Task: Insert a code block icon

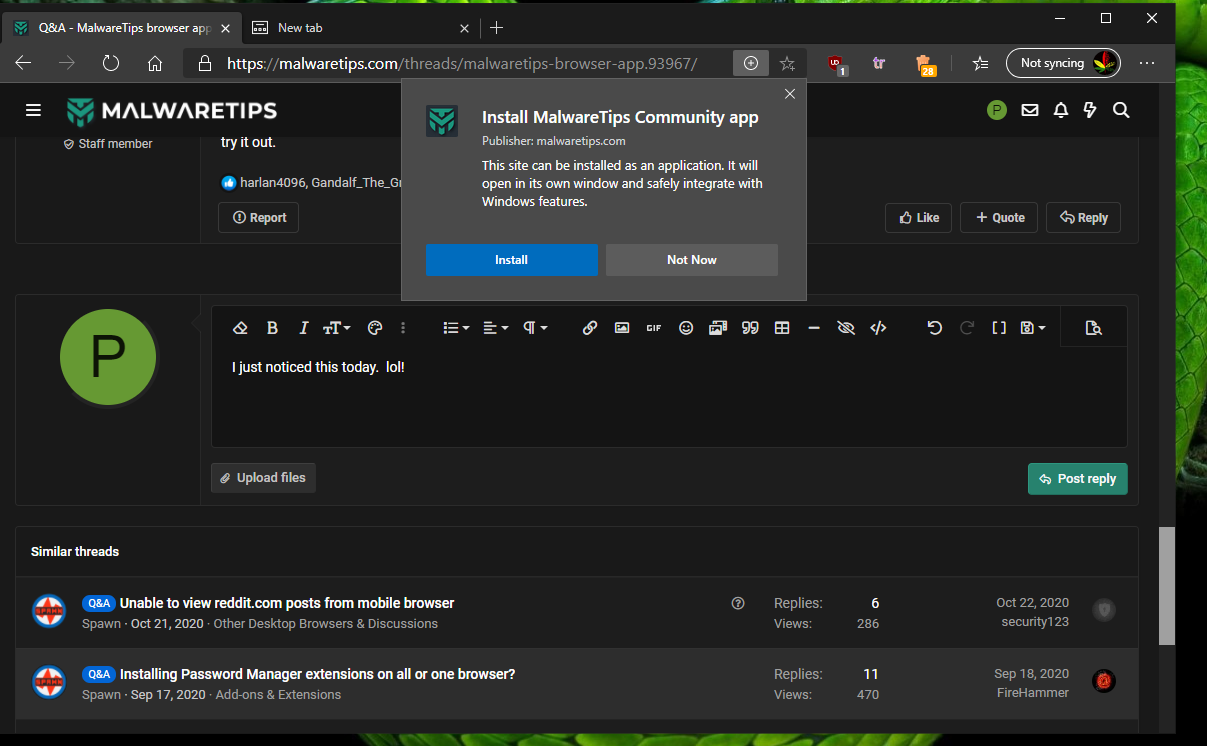Action: [878, 328]
